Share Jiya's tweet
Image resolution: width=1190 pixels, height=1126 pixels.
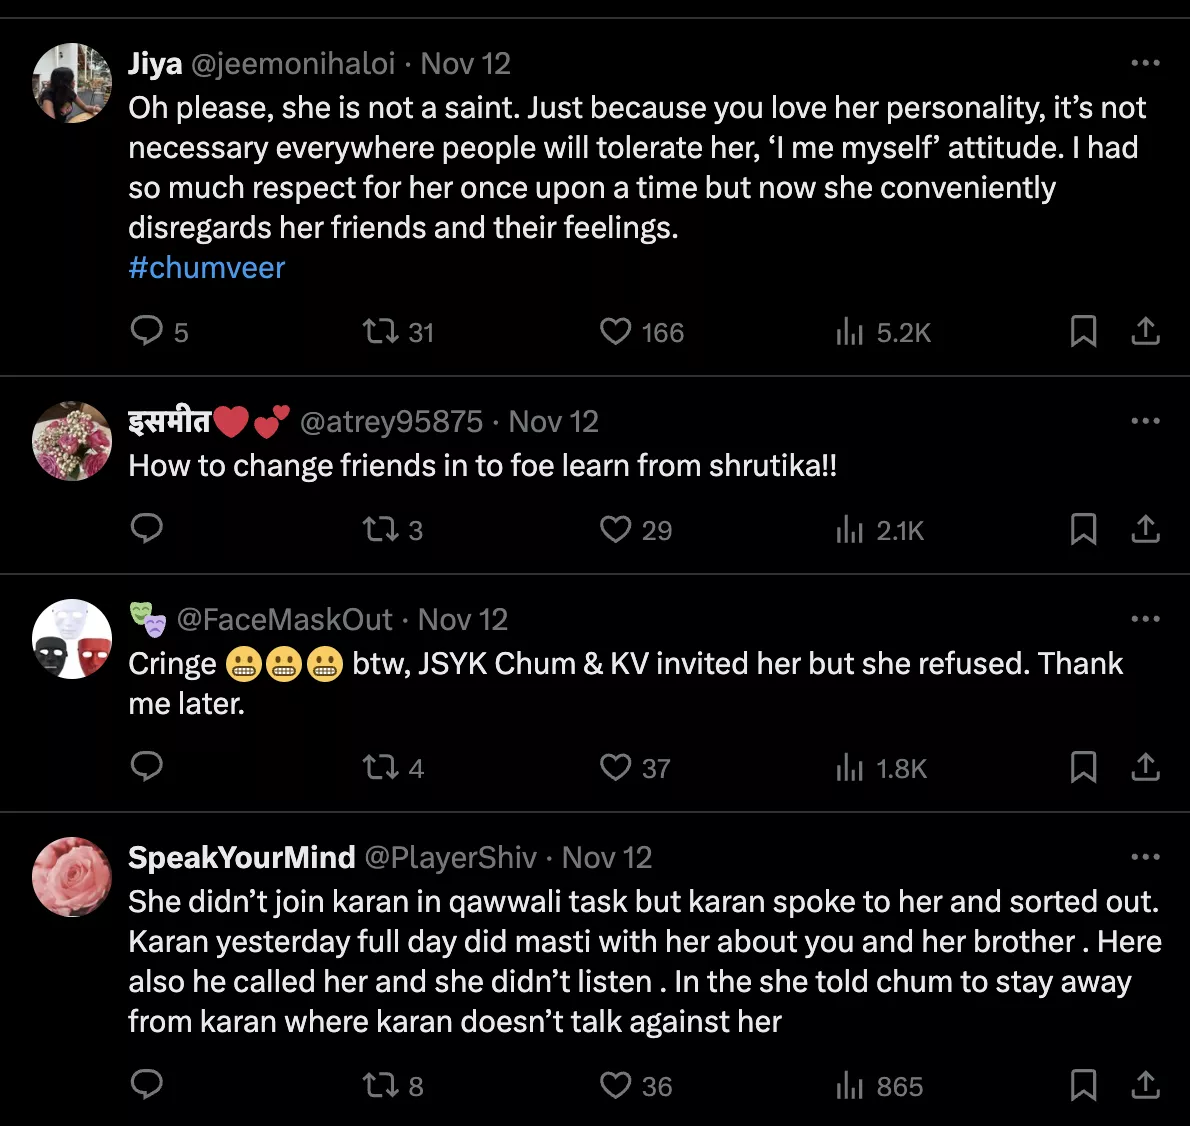1145,331
